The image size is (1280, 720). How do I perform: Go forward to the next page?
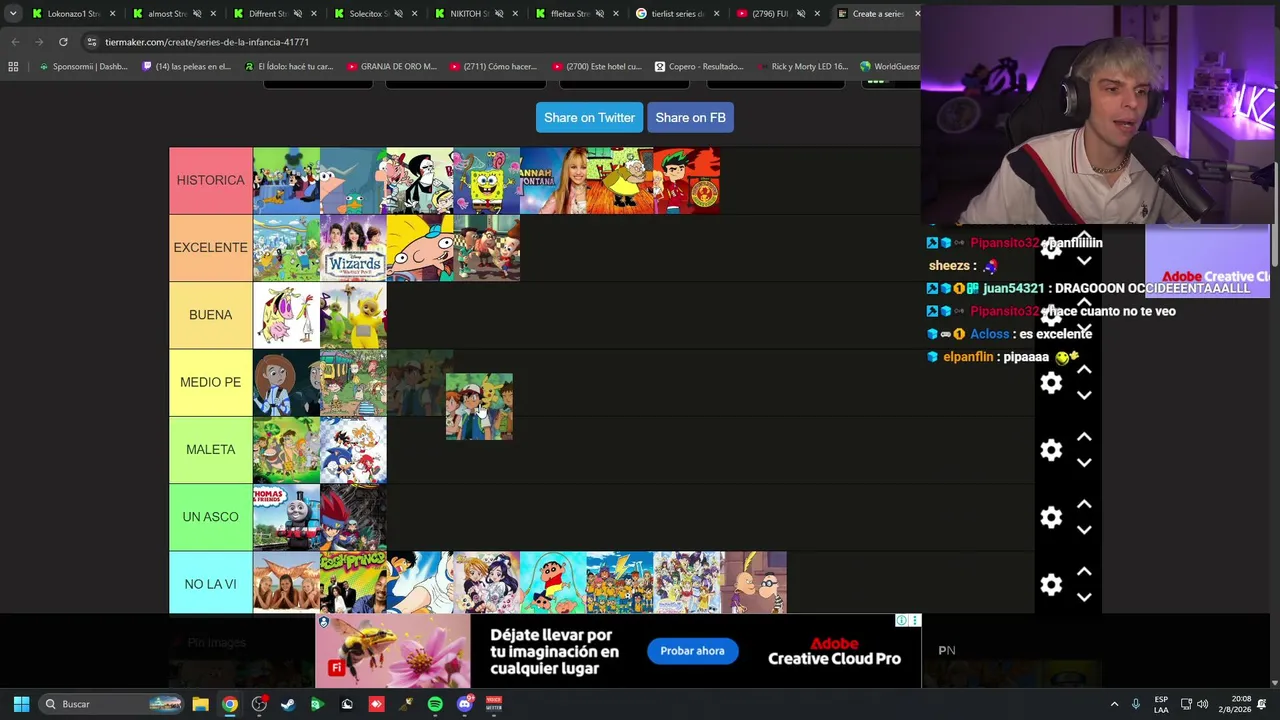click(39, 42)
